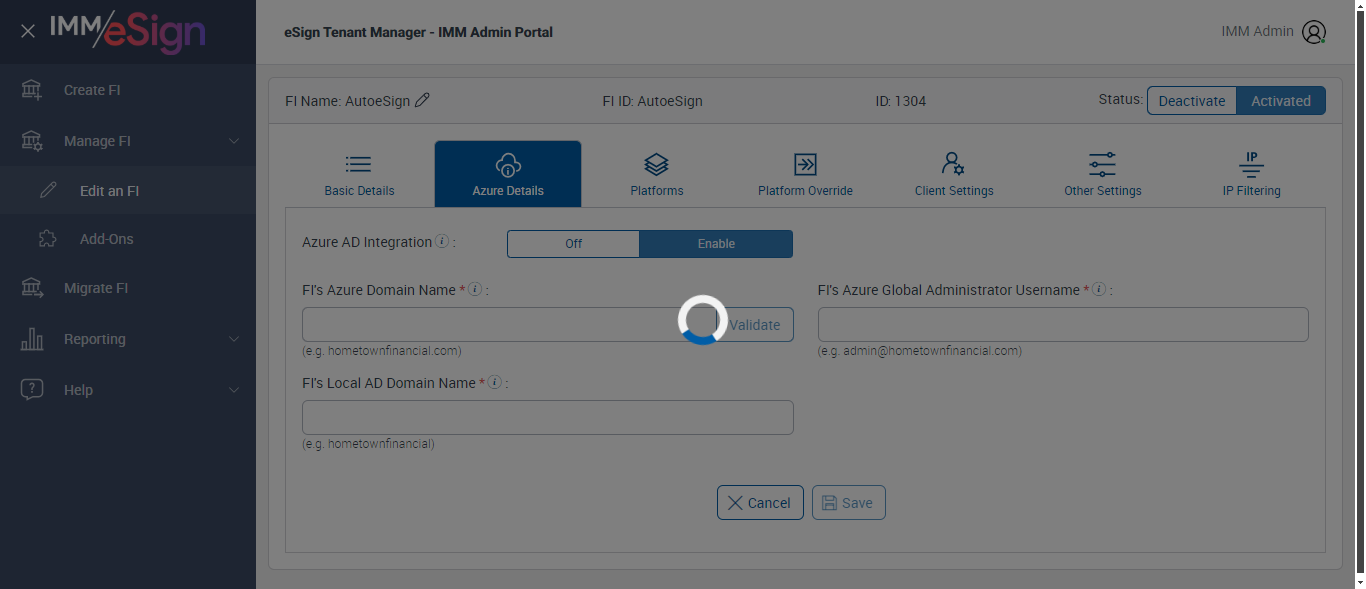Expand the Reporting menu chevron

click(234, 339)
